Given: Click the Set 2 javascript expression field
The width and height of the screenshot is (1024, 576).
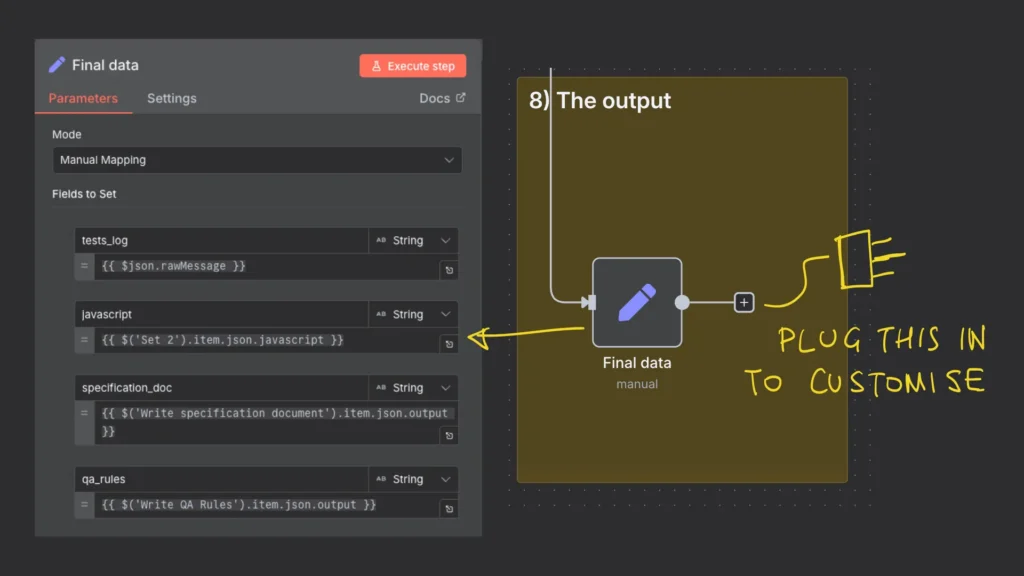Looking at the screenshot, I should click(266, 340).
